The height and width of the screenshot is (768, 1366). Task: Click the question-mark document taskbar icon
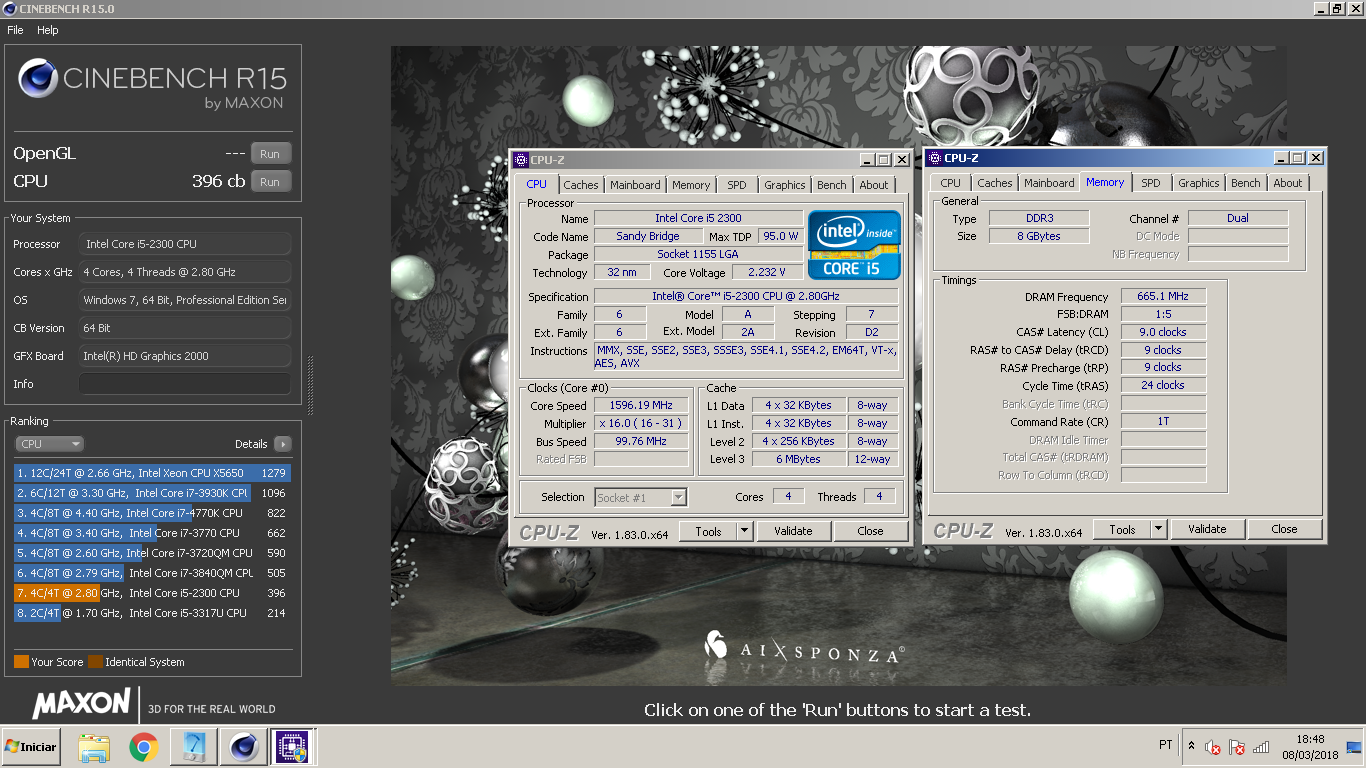pos(194,747)
